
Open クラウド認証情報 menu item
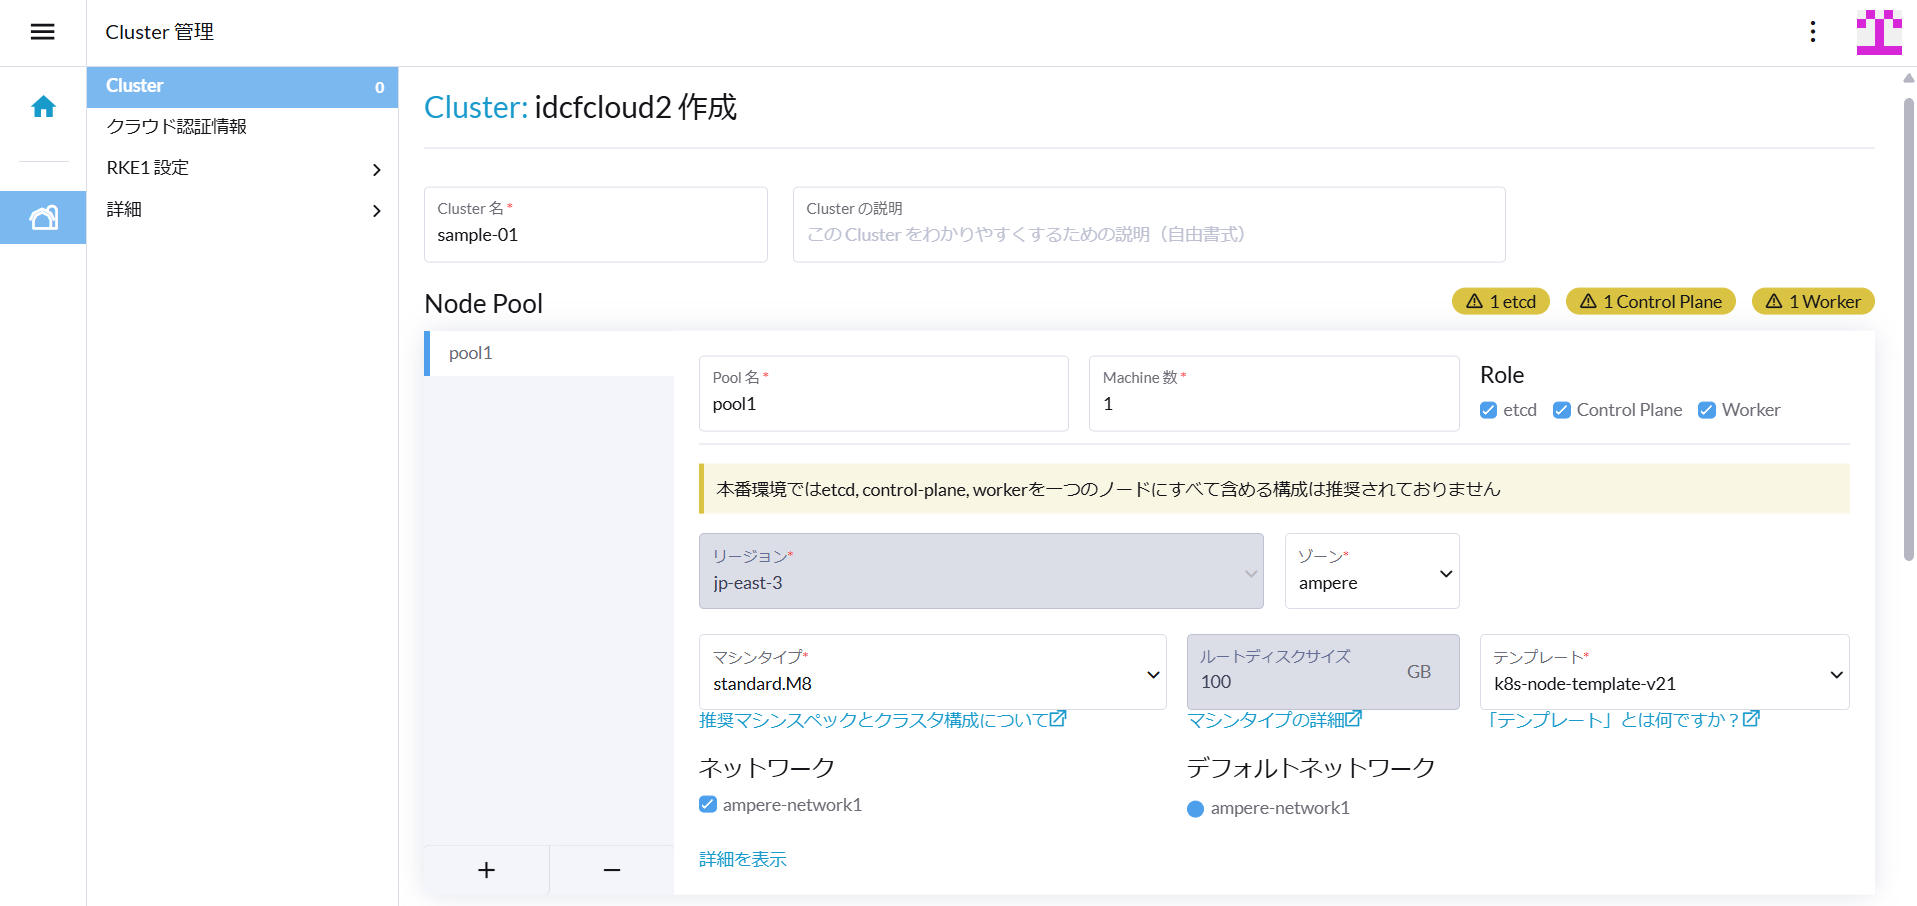point(177,127)
